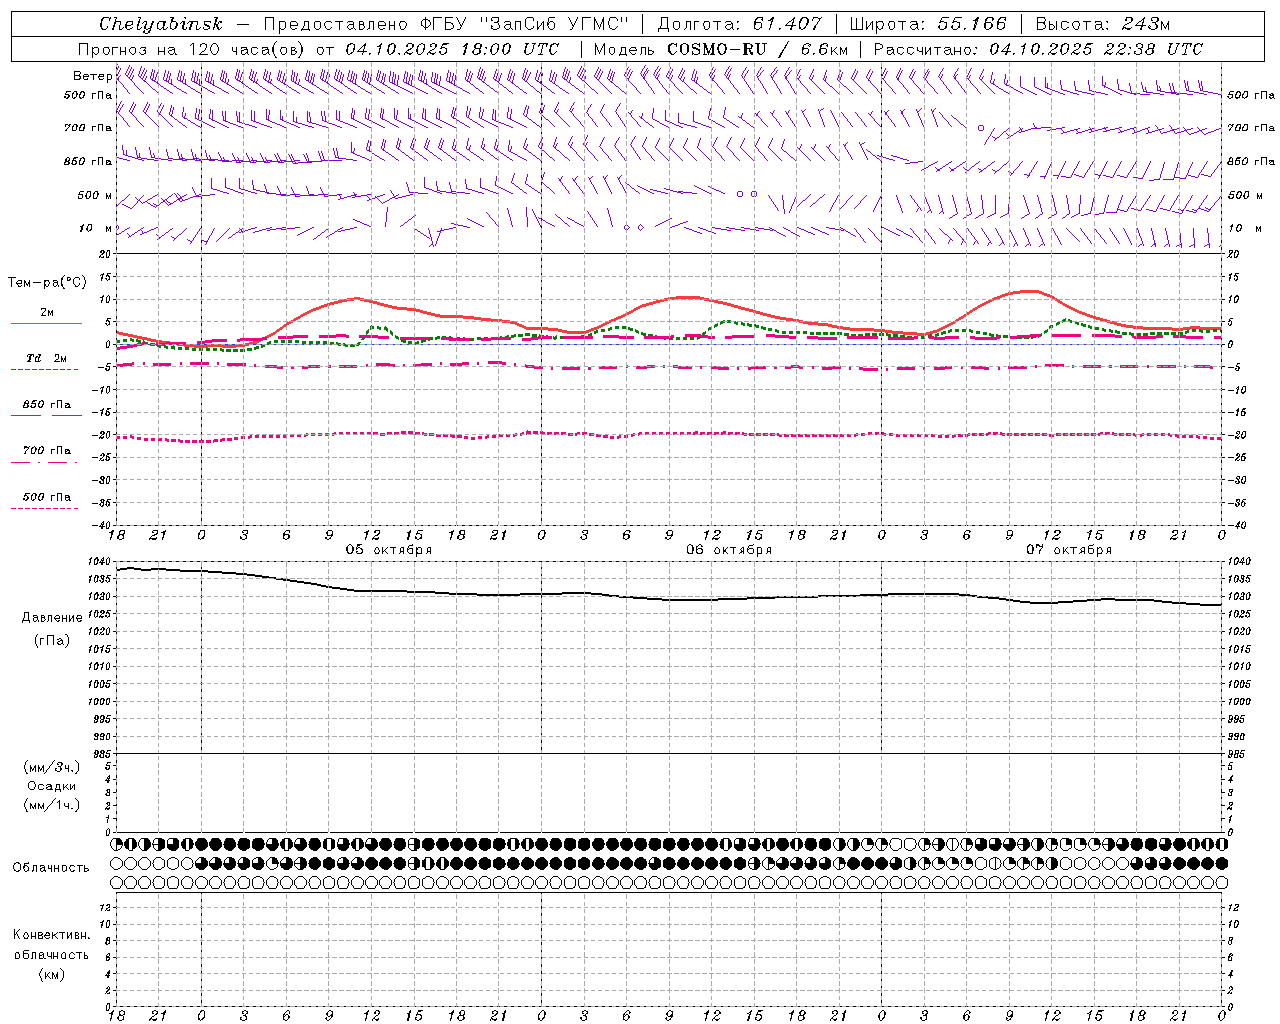The height and width of the screenshot is (1024, 1280).
Task: Click the 'Осадки' precipitation label
Action: click(52, 786)
